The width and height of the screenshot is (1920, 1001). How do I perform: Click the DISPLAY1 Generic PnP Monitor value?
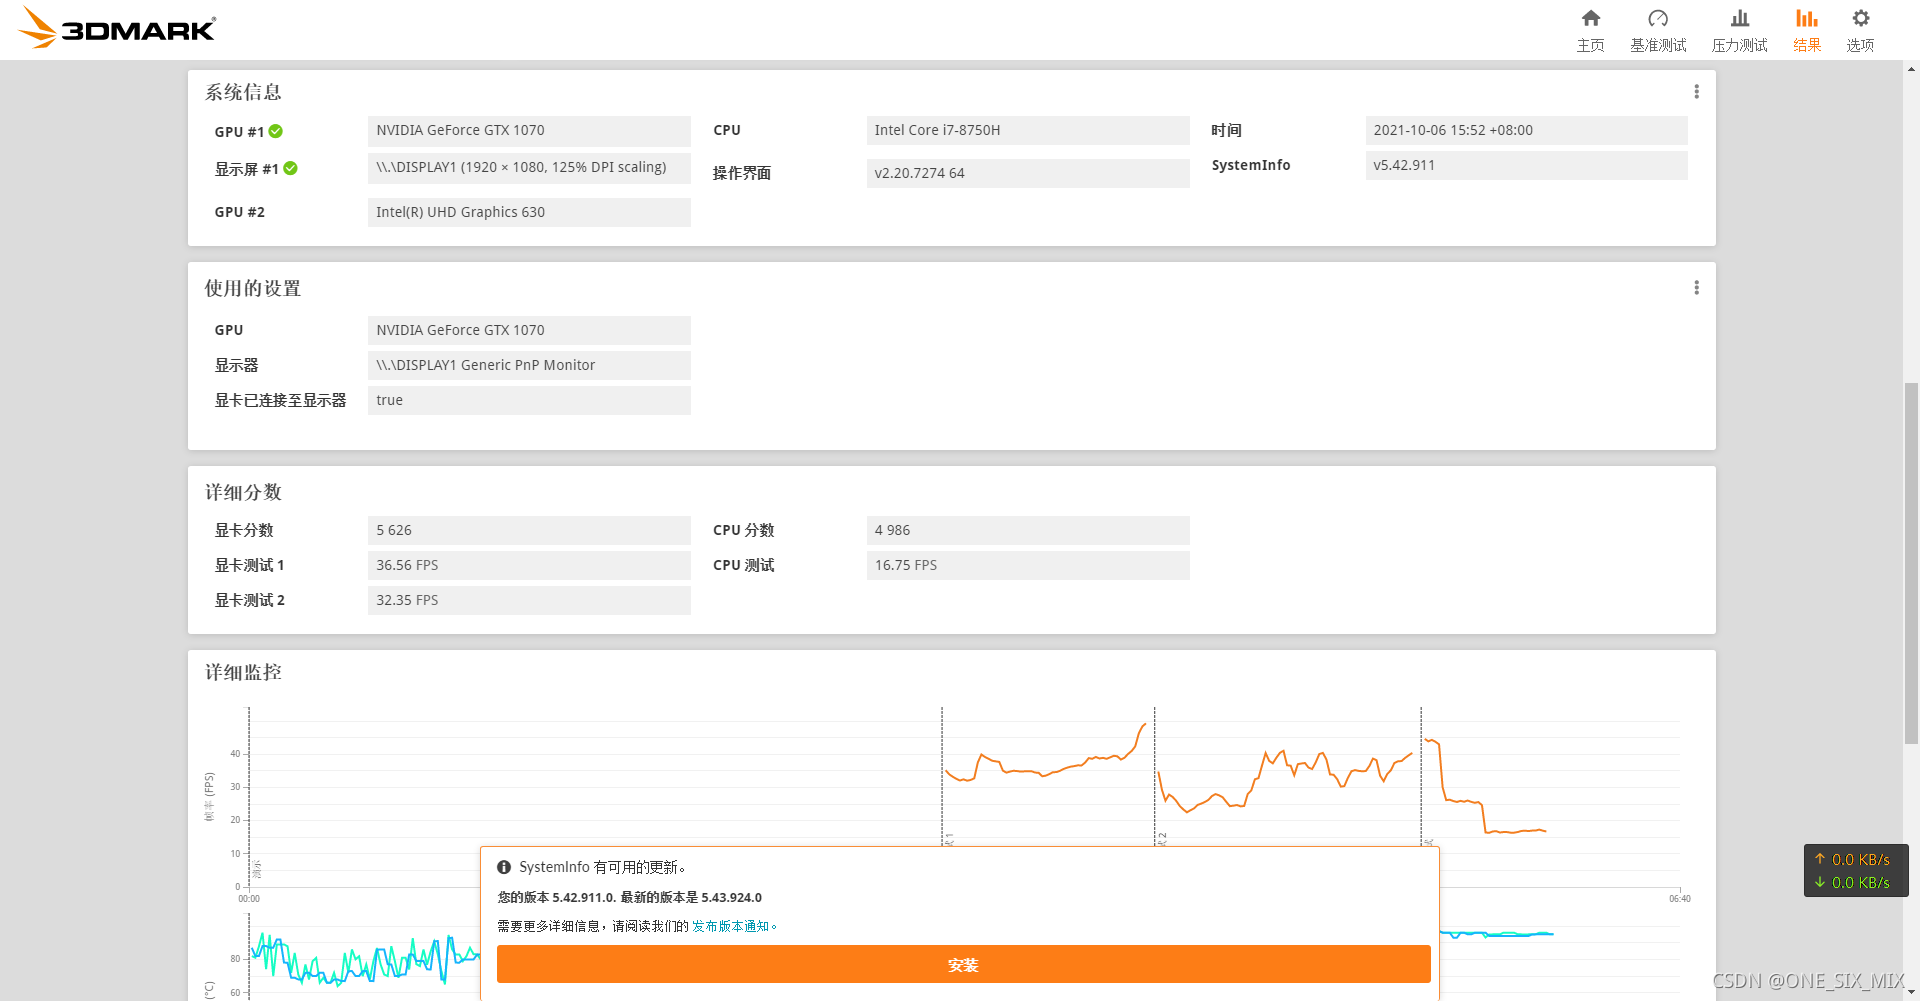point(529,365)
